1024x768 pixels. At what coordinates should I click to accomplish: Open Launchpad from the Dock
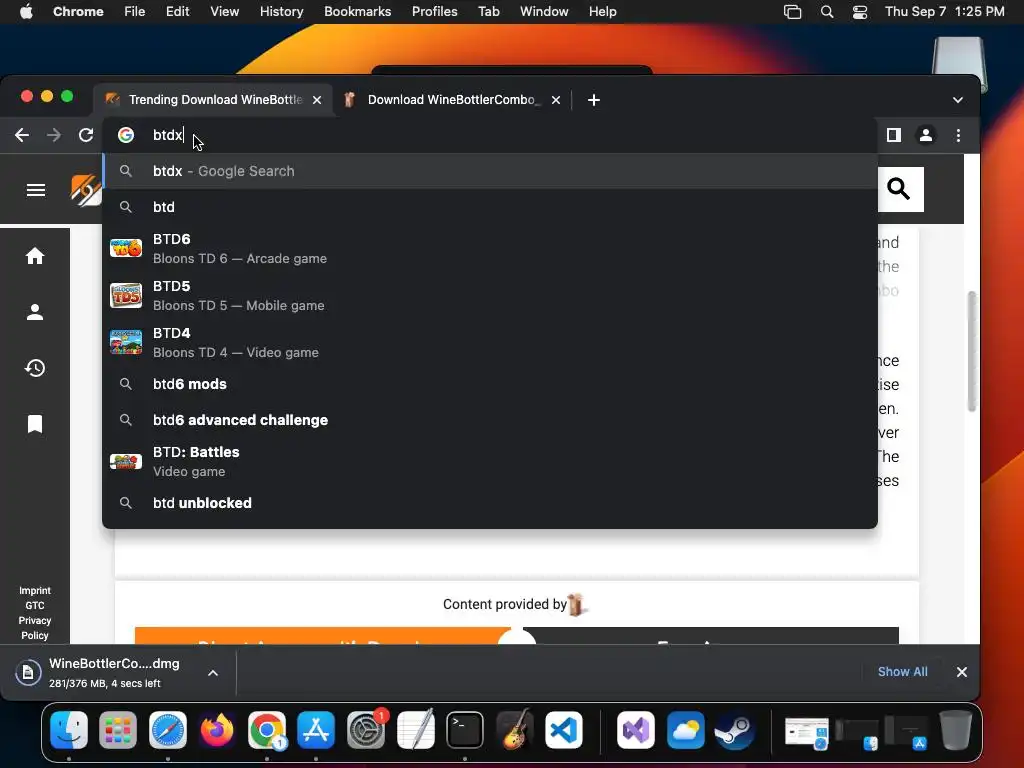(118, 729)
